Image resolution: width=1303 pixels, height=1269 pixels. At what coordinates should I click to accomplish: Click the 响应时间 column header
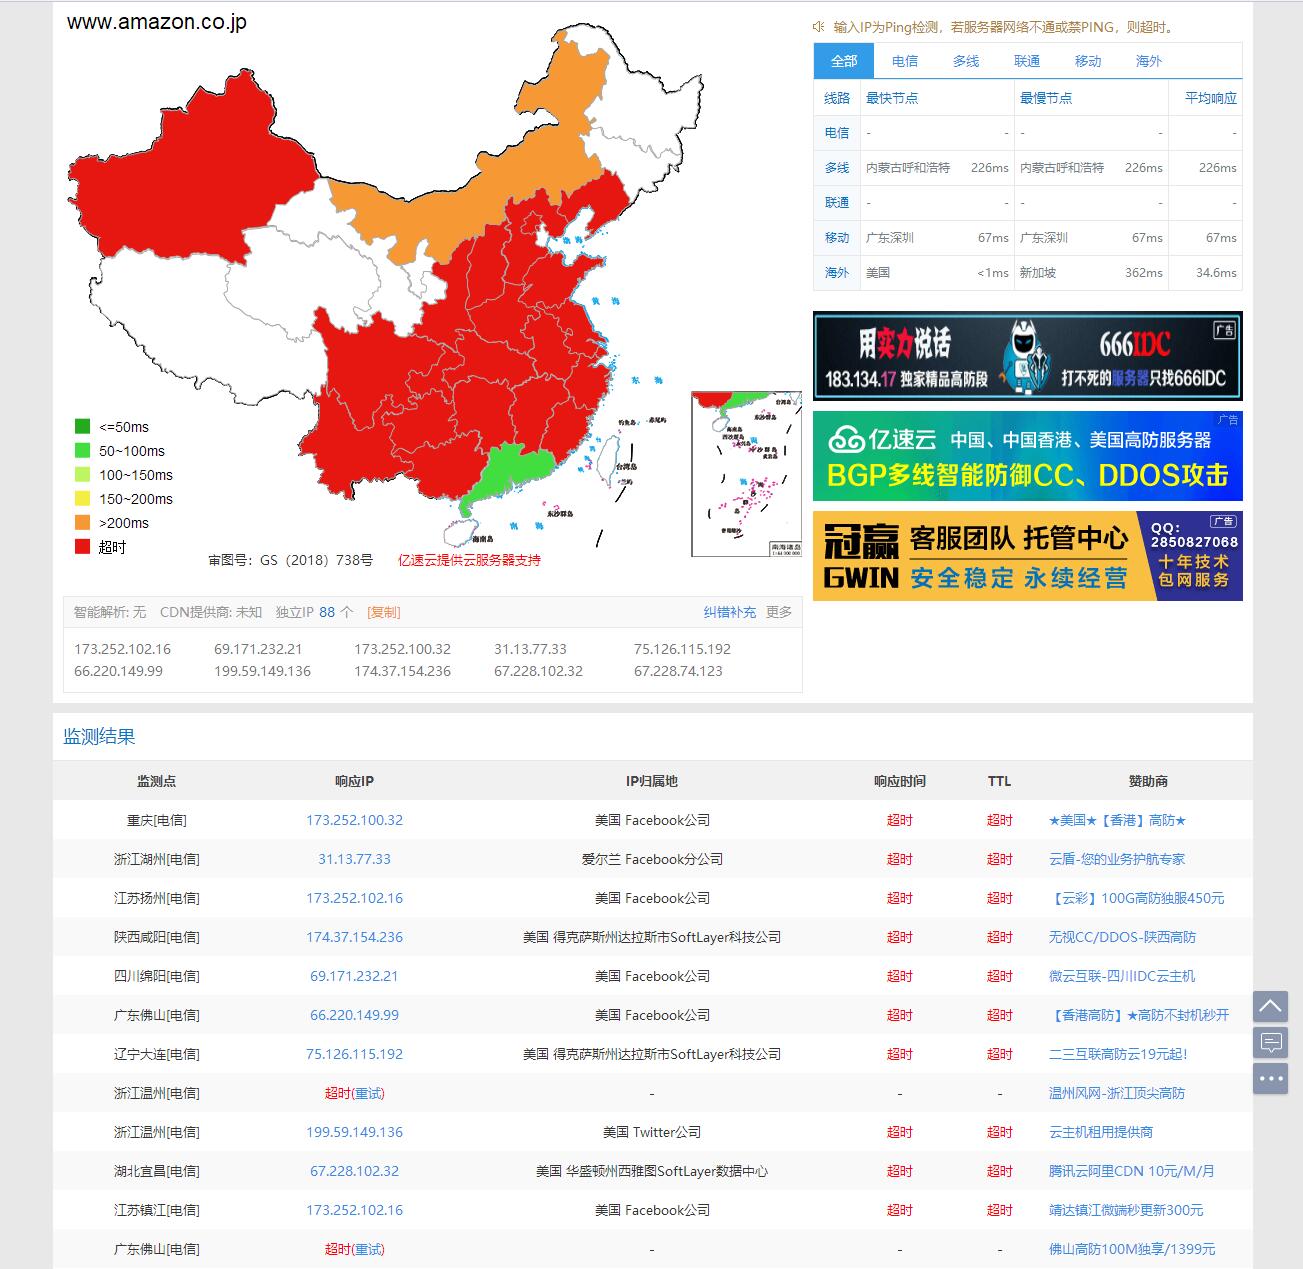[900, 781]
